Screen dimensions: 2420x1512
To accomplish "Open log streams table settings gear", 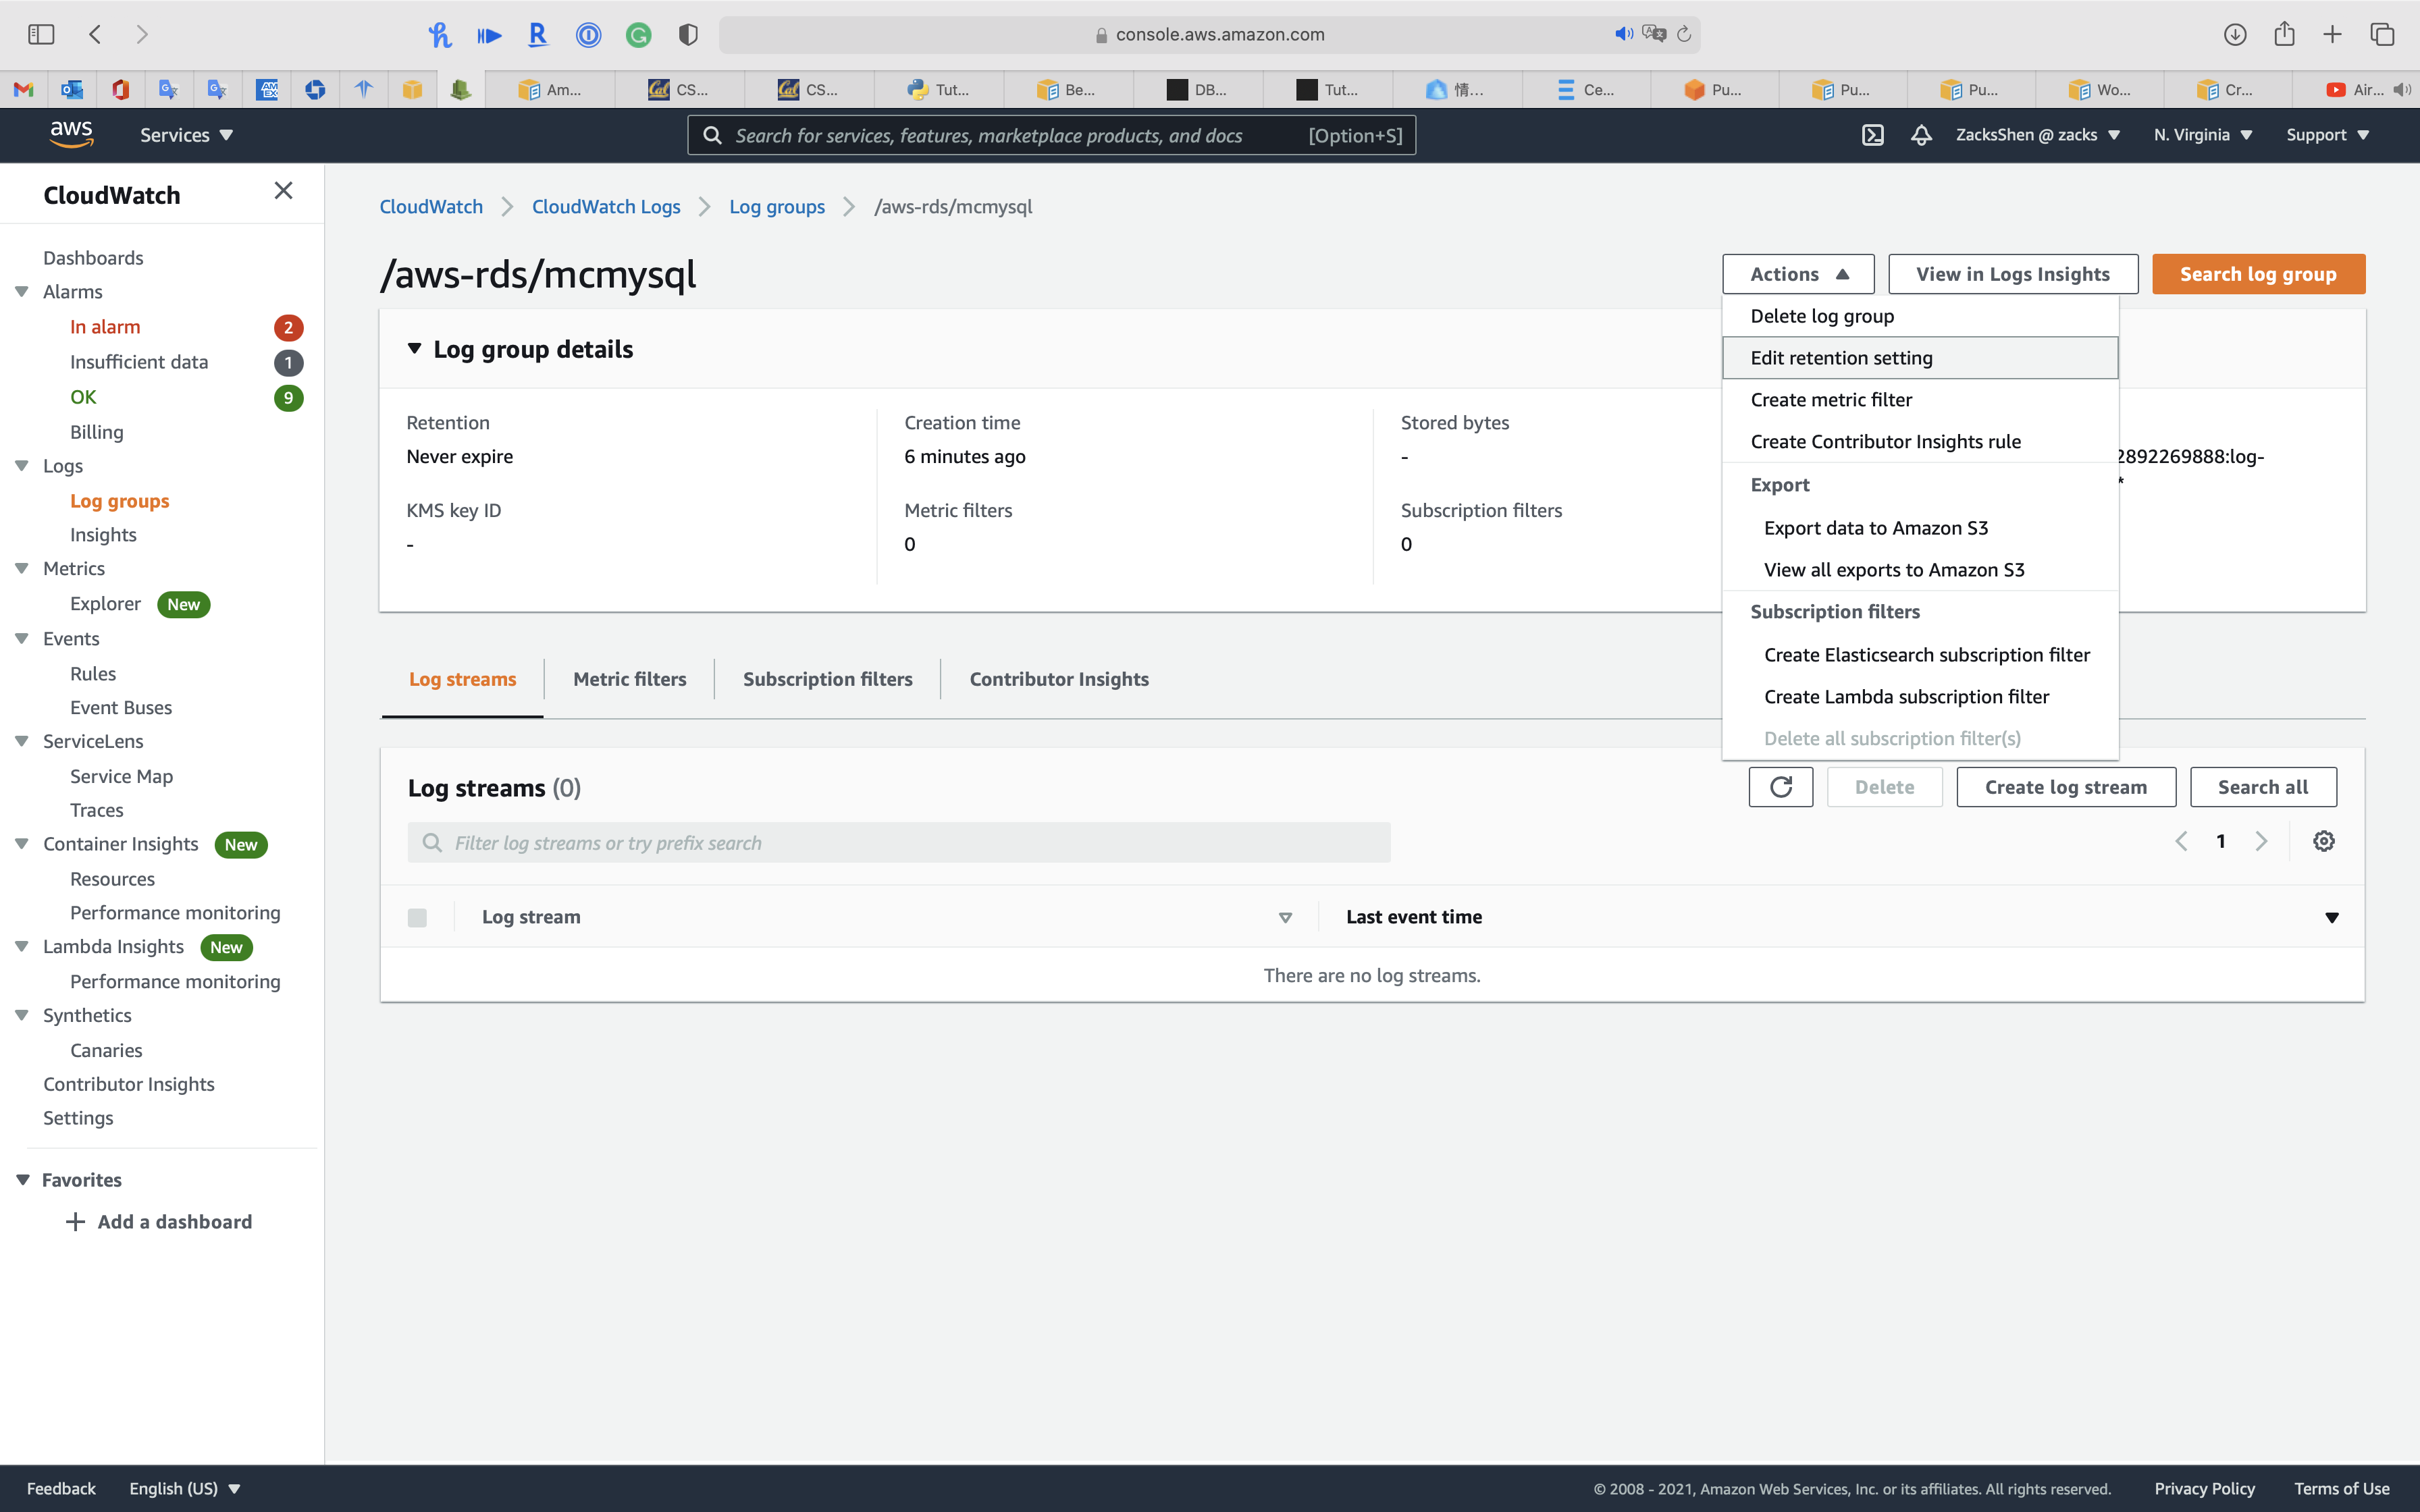I will coord(2323,841).
